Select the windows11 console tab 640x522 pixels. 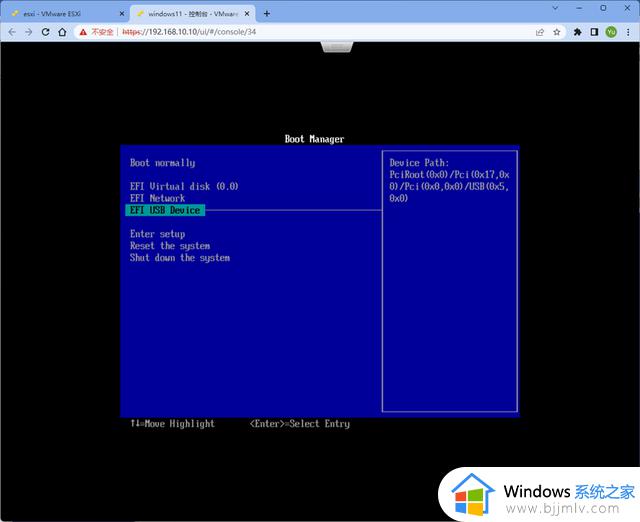192,13
